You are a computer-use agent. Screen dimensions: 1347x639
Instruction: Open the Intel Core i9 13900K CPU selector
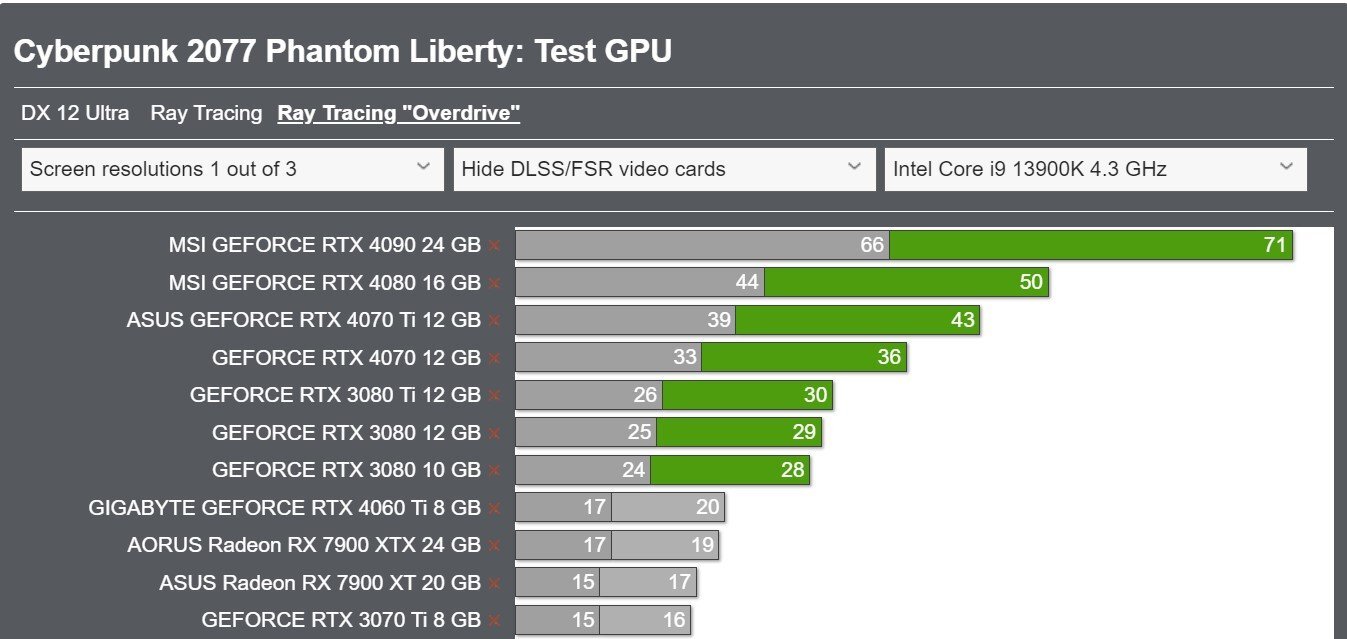coord(1096,169)
